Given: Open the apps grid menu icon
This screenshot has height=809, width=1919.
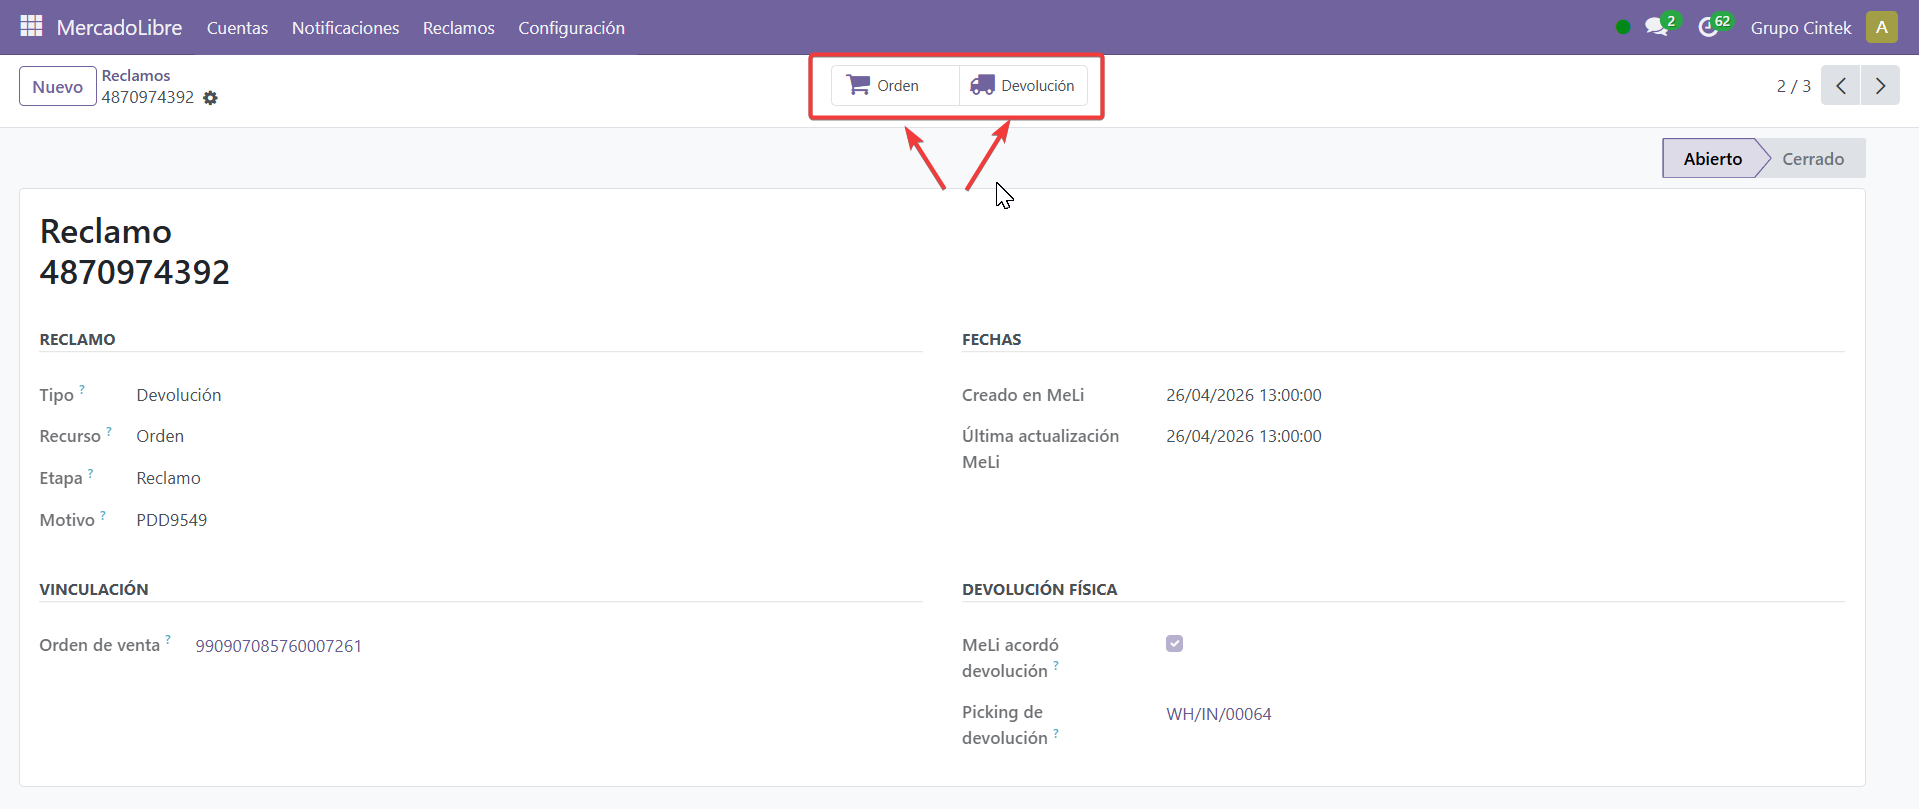Looking at the screenshot, I should [31, 27].
